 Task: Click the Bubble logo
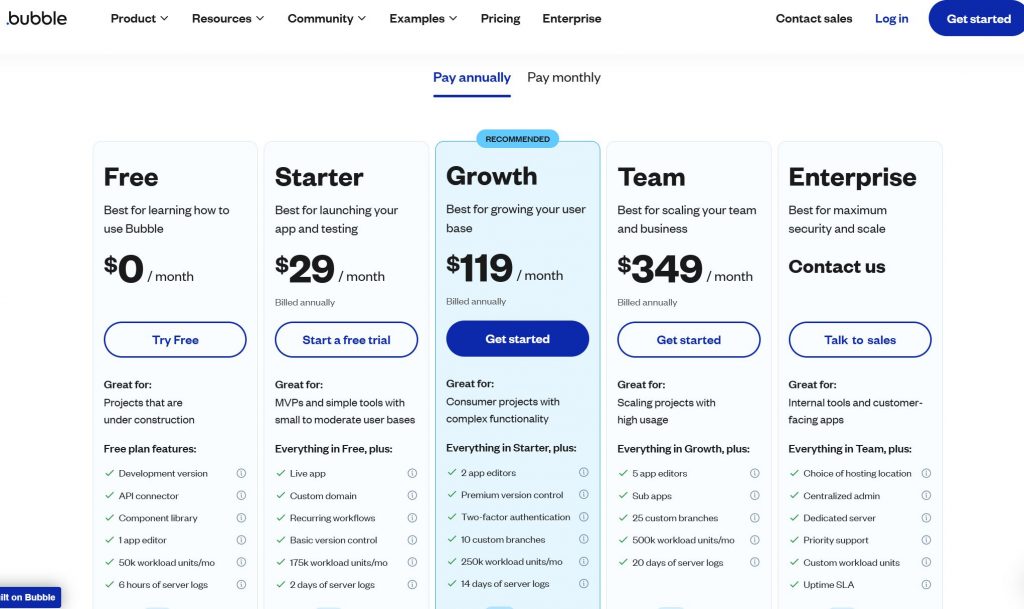[x=37, y=18]
